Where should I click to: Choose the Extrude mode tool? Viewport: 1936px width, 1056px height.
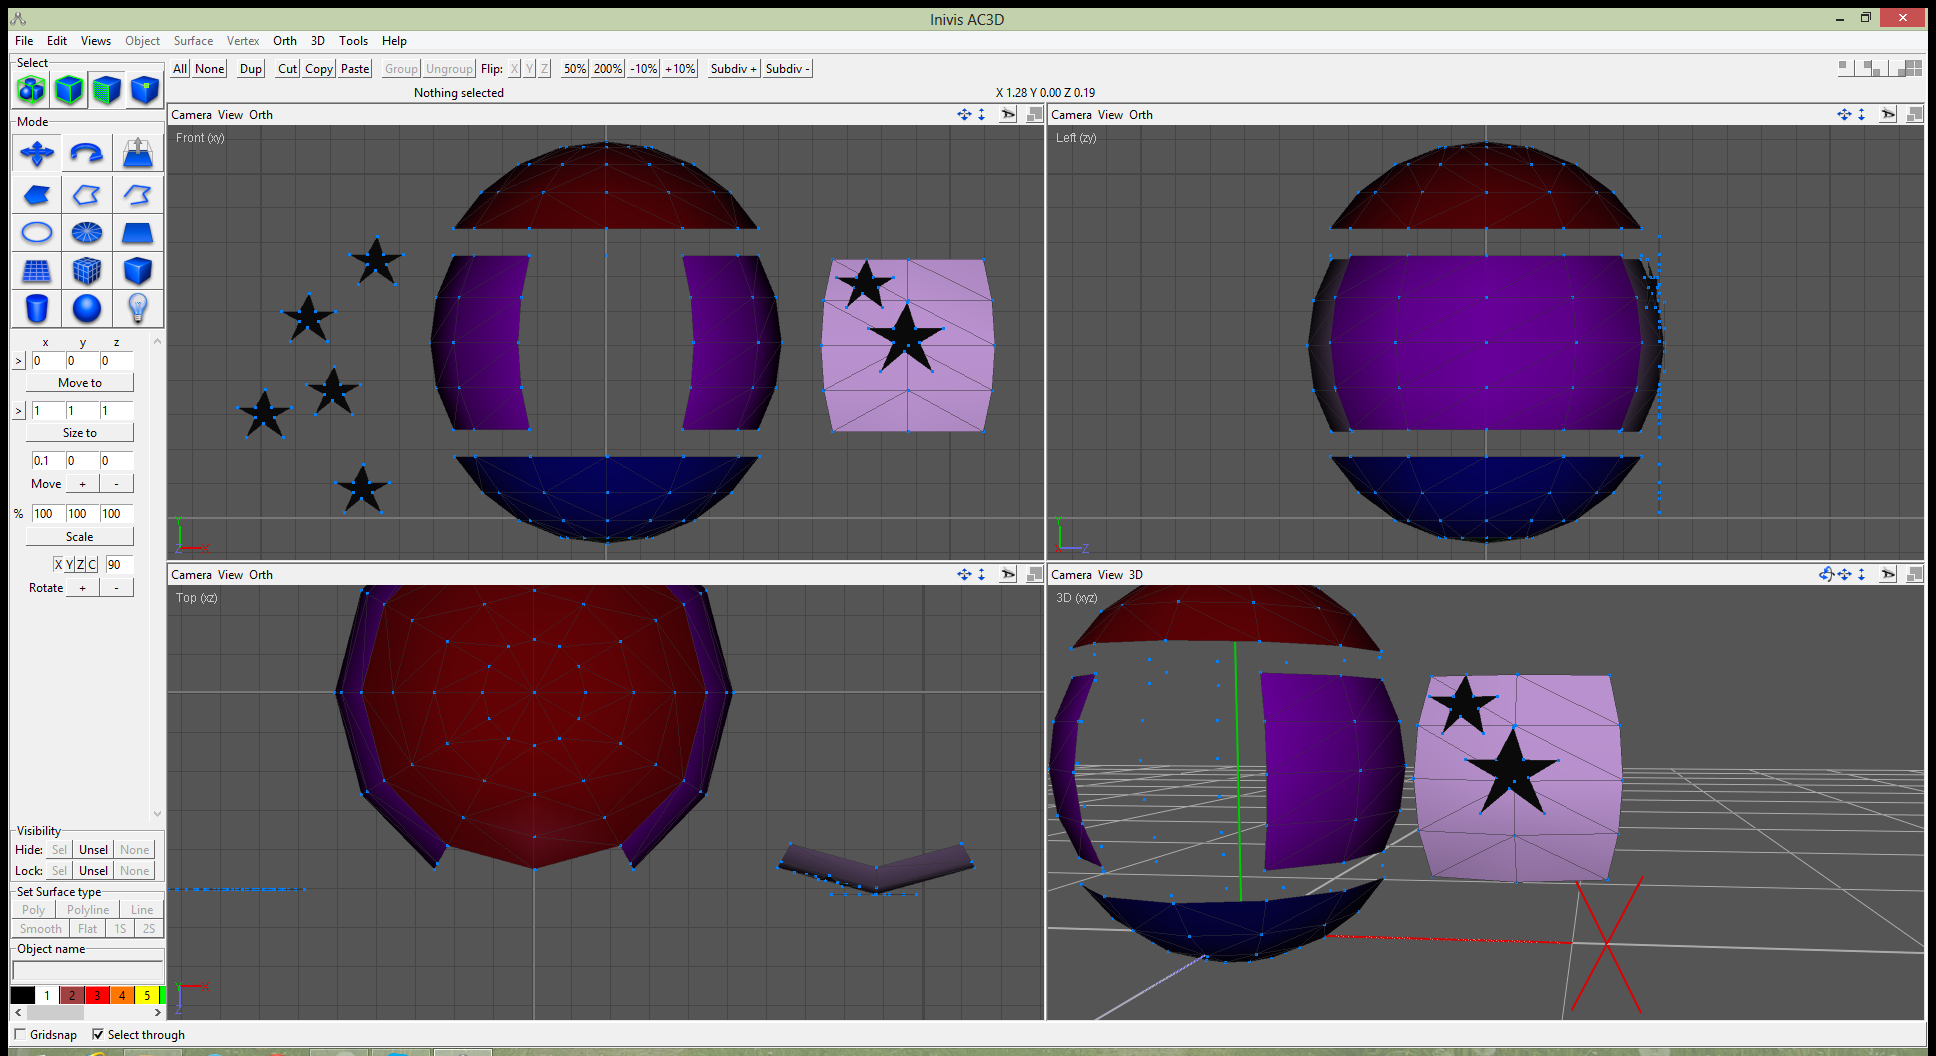(x=137, y=154)
